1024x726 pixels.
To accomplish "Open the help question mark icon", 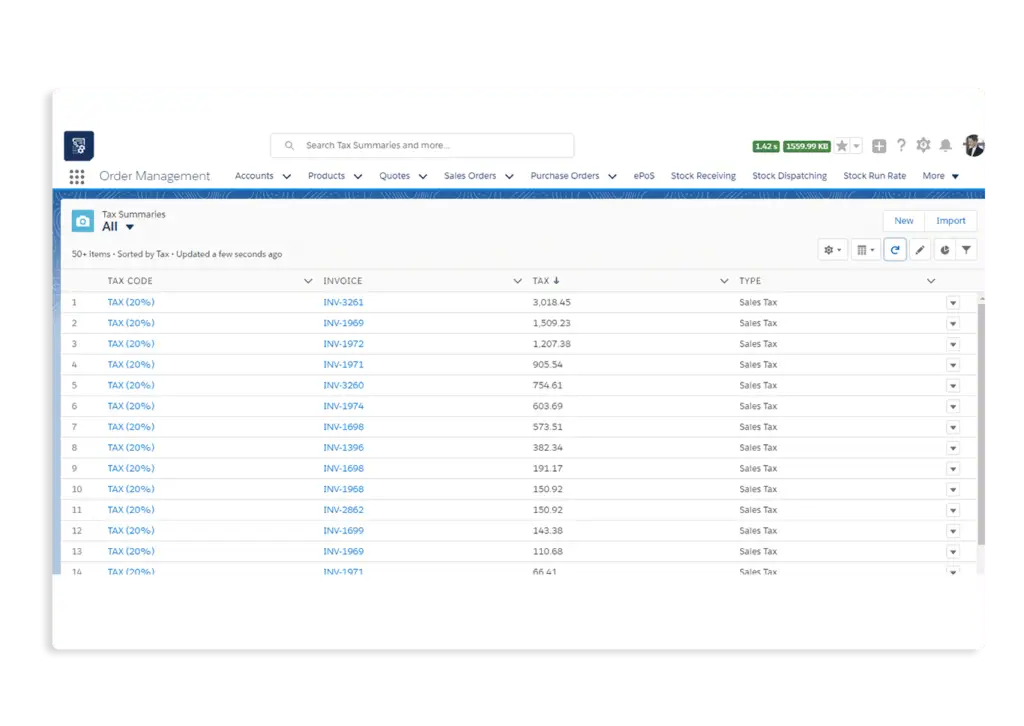I will (x=901, y=145).
